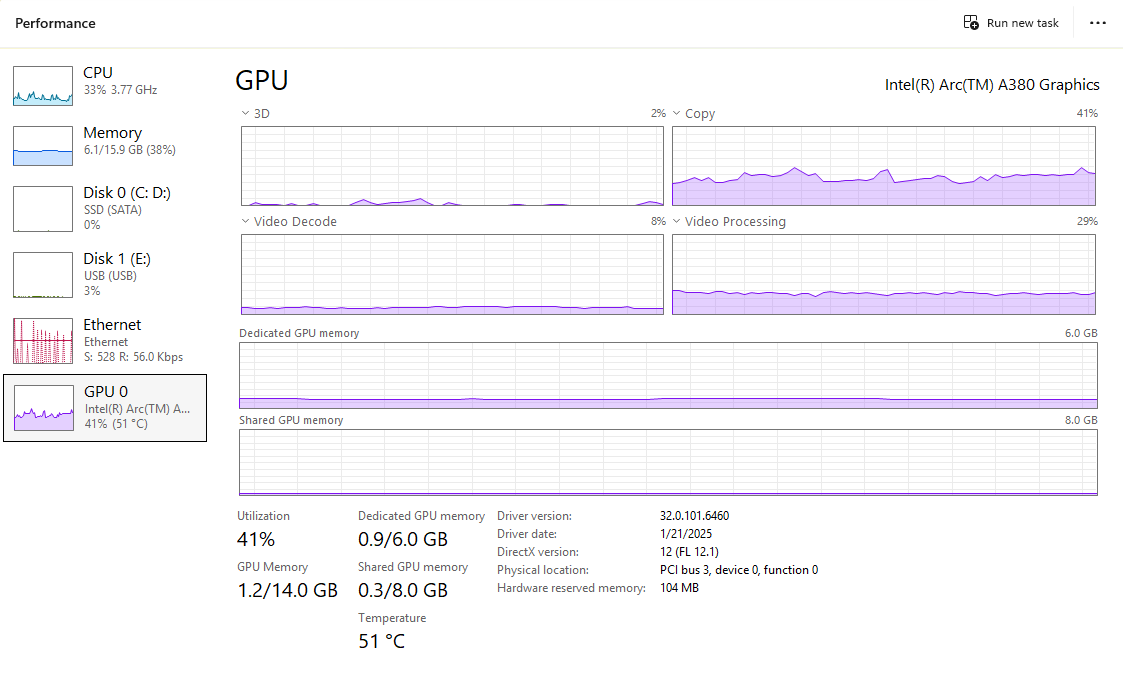Click the Dedicated GPU memory graph
This screenshot has height=673, width=1123.
667,376
